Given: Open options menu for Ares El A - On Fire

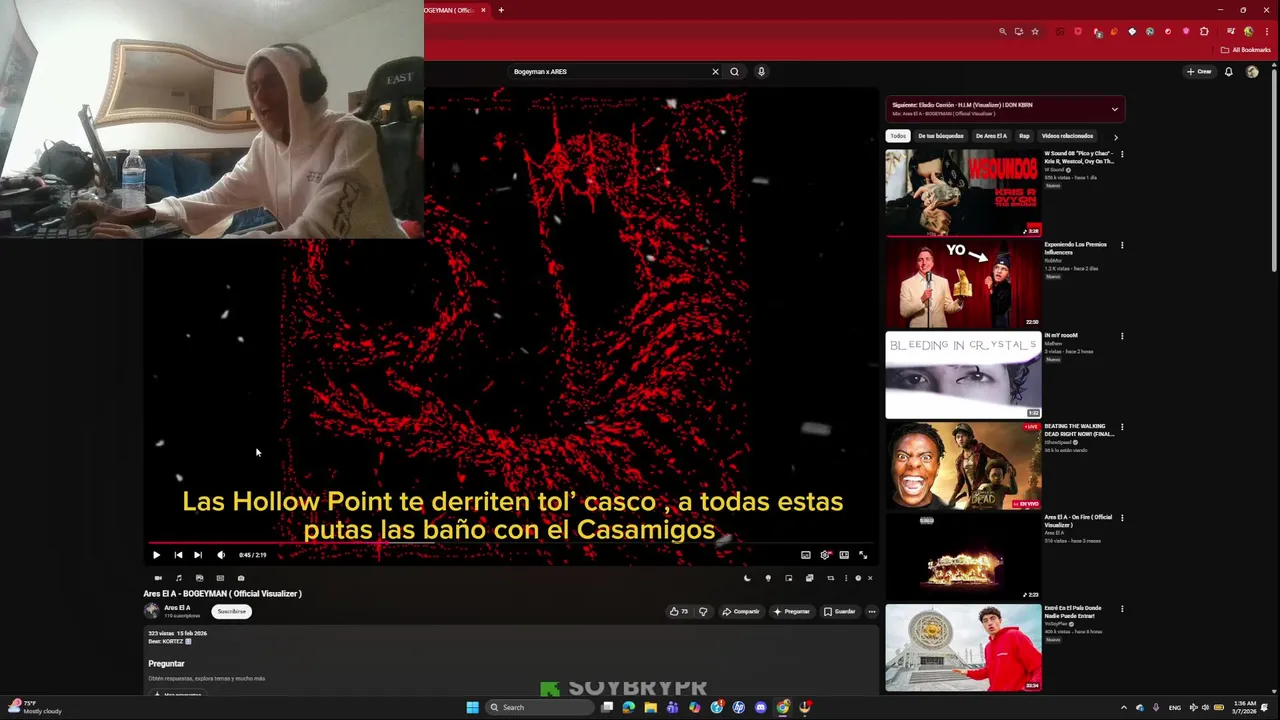Looking at the screenshot, I should point(1122,518).
